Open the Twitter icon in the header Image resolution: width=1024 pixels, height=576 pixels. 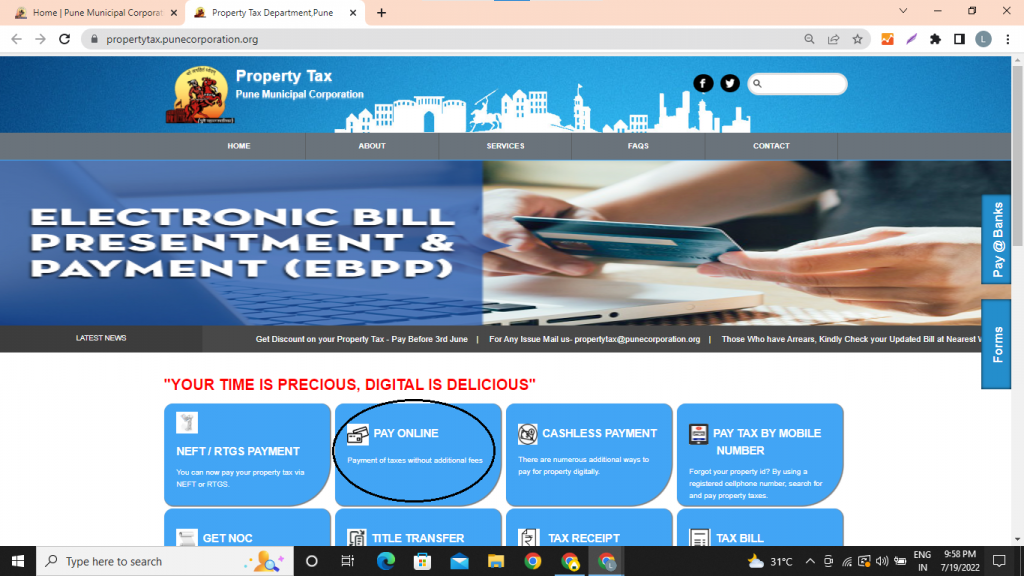click(729, 83)
